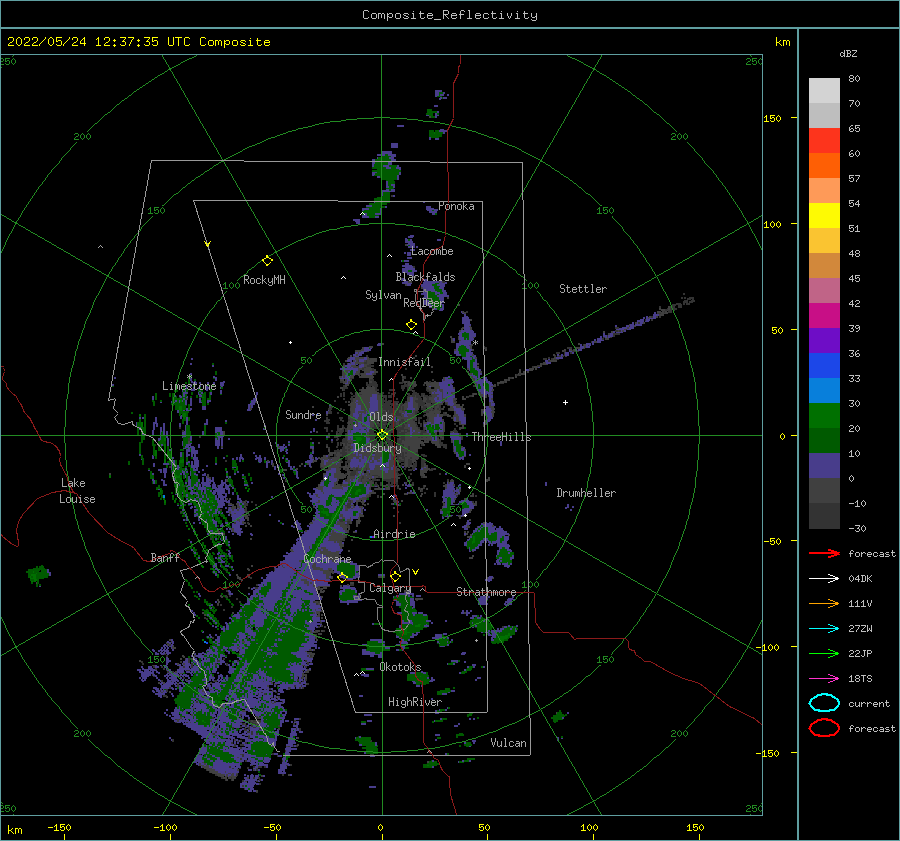Click the Ponoka city label
Screen dimensions: 900x841
(456, 206)
